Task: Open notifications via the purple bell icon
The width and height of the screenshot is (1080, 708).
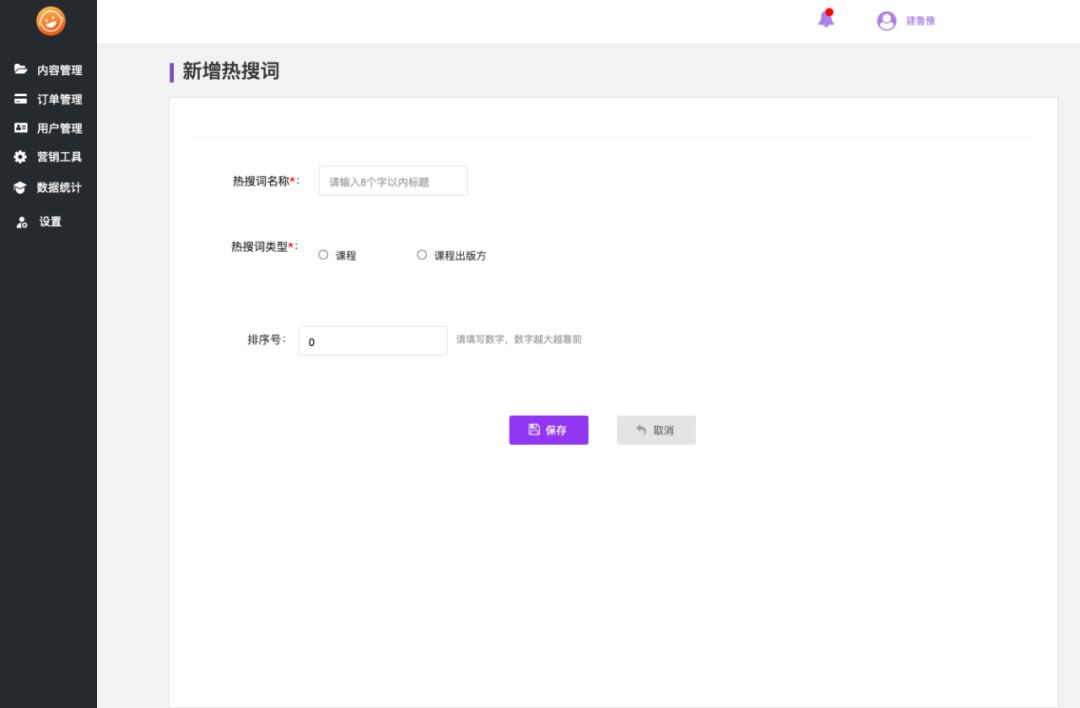Action: pos(826,19)
